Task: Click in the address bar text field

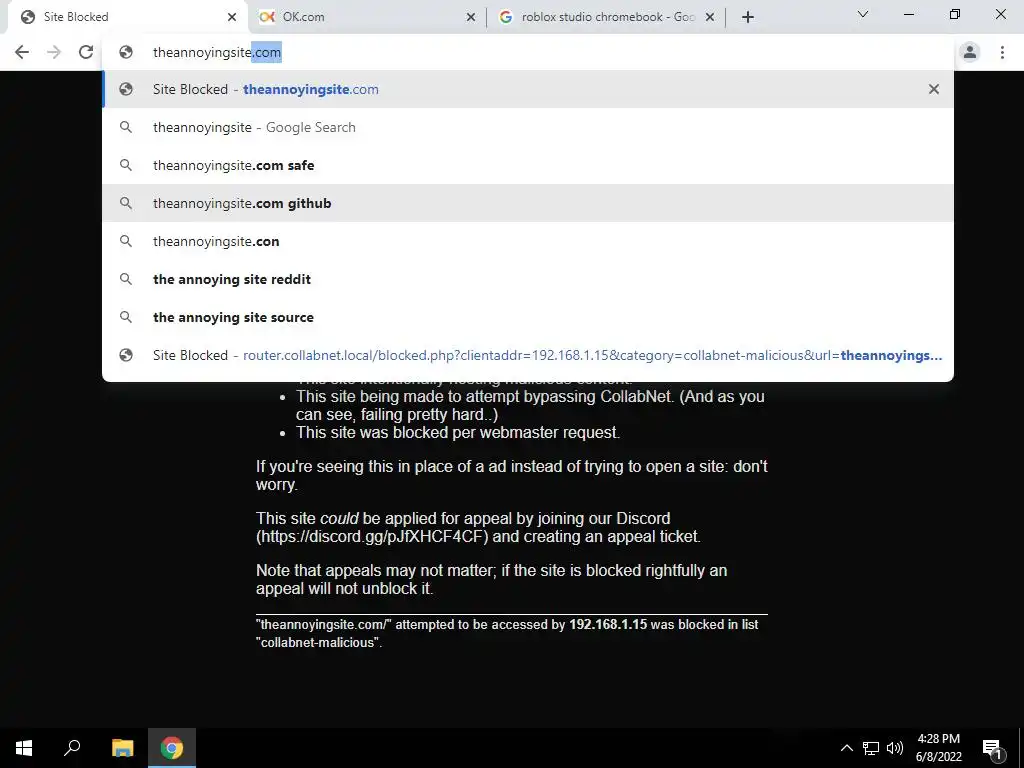Action: tap(528, 52)
